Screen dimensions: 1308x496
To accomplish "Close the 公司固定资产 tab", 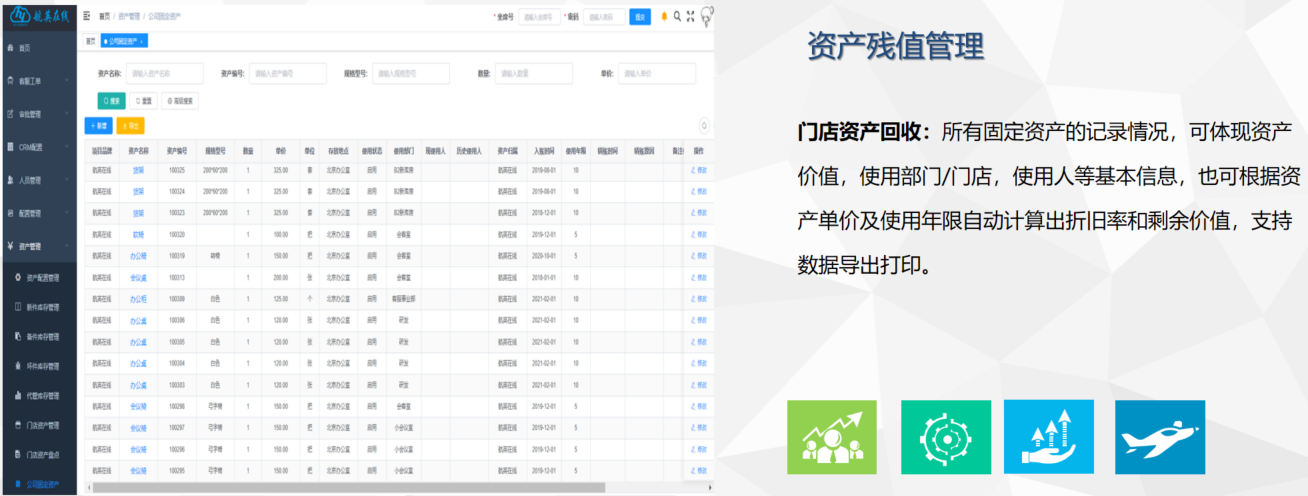I will [x=143, y=41].
